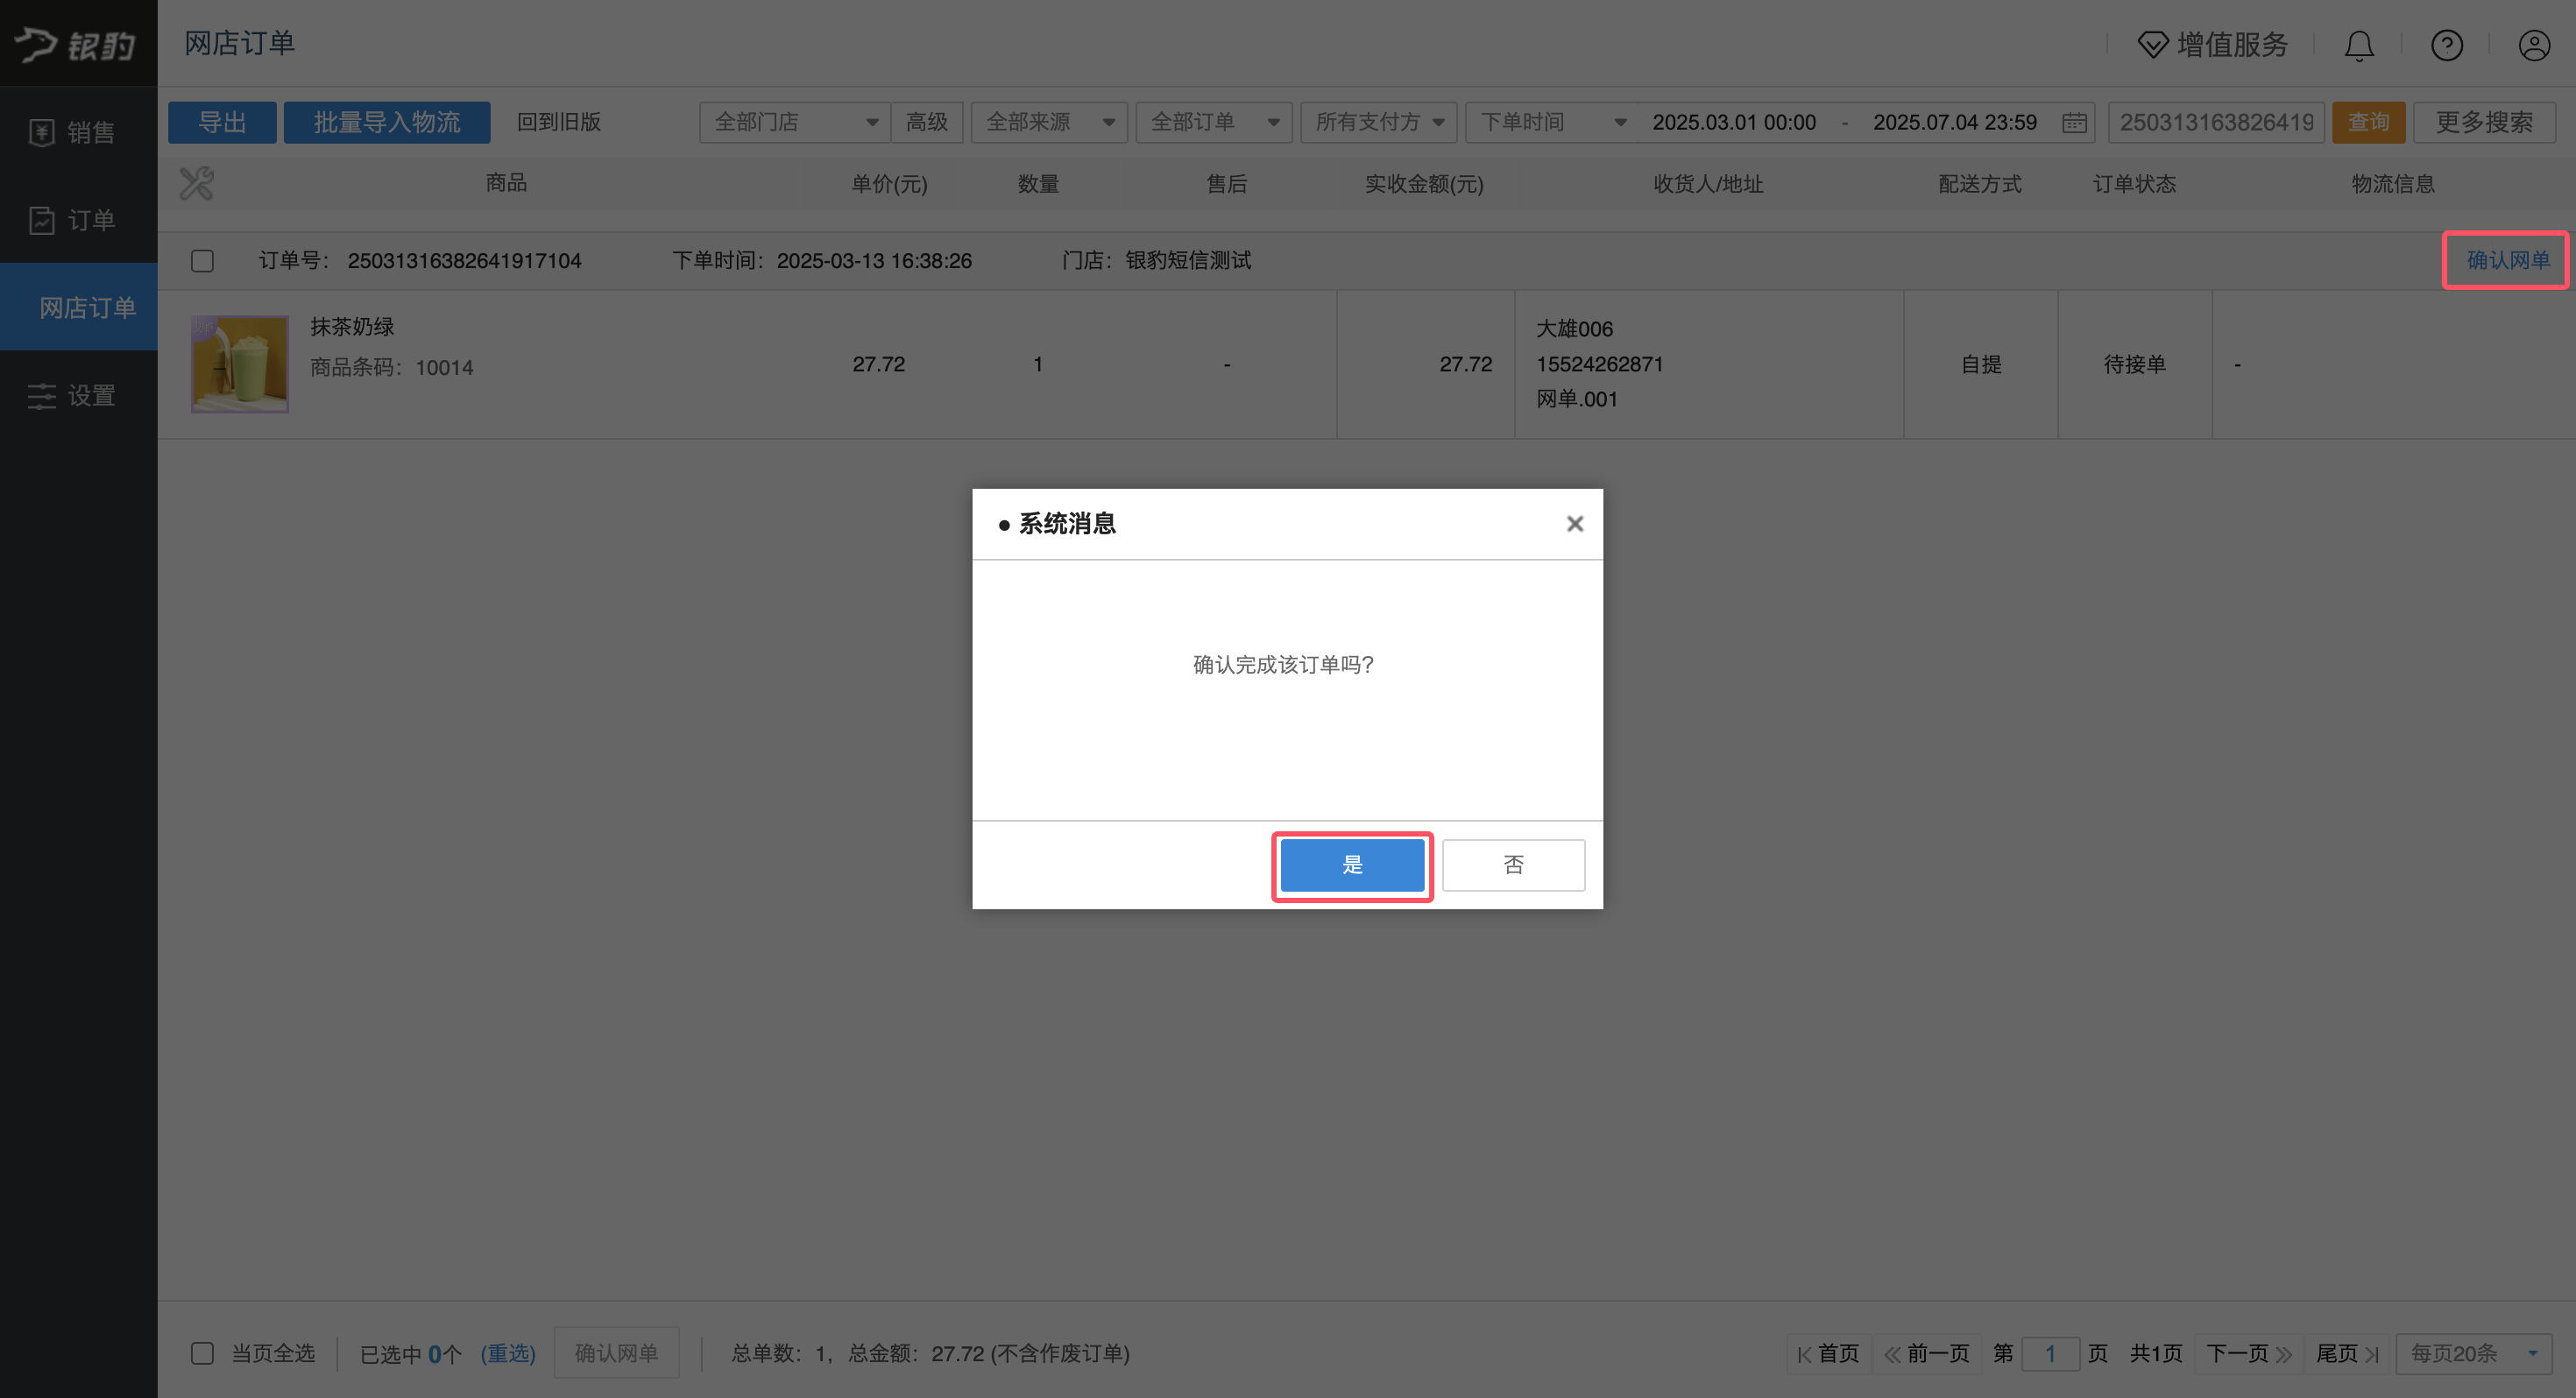Viewport: 2576px width, 1398px height.
Task: Click the 高级 button
Action: coord(927,122)
